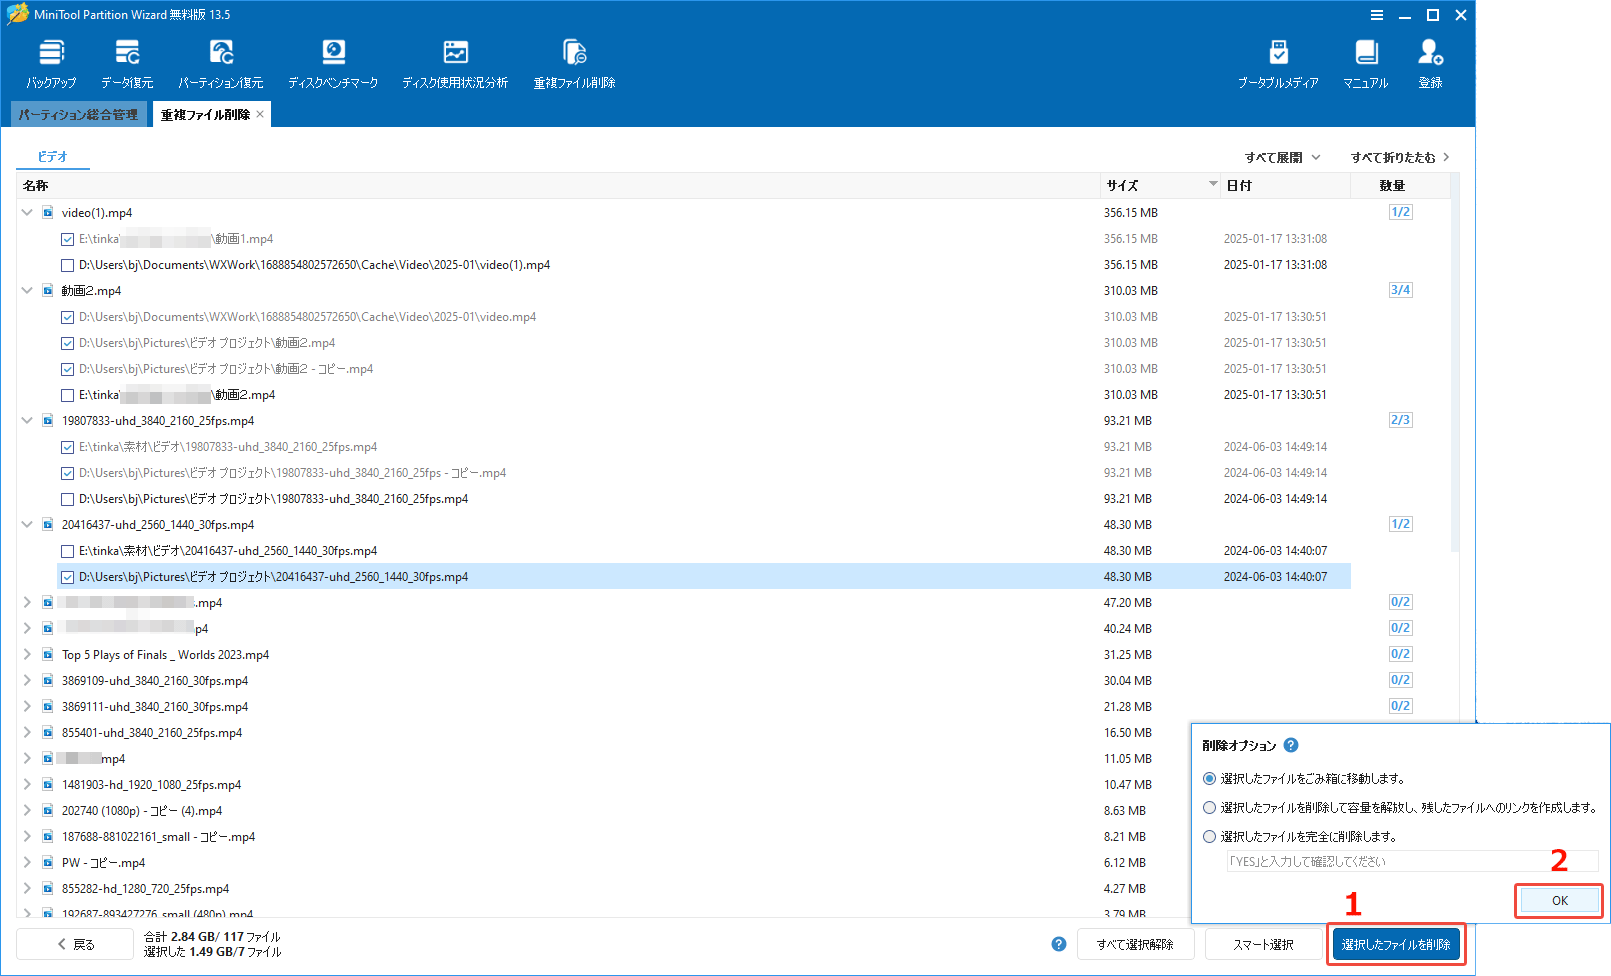Image resolution: width=1611 pixels, height=976 pixels.
Task: Open the すべて展開 expand-all dropdown
Action: [1283, 157]
